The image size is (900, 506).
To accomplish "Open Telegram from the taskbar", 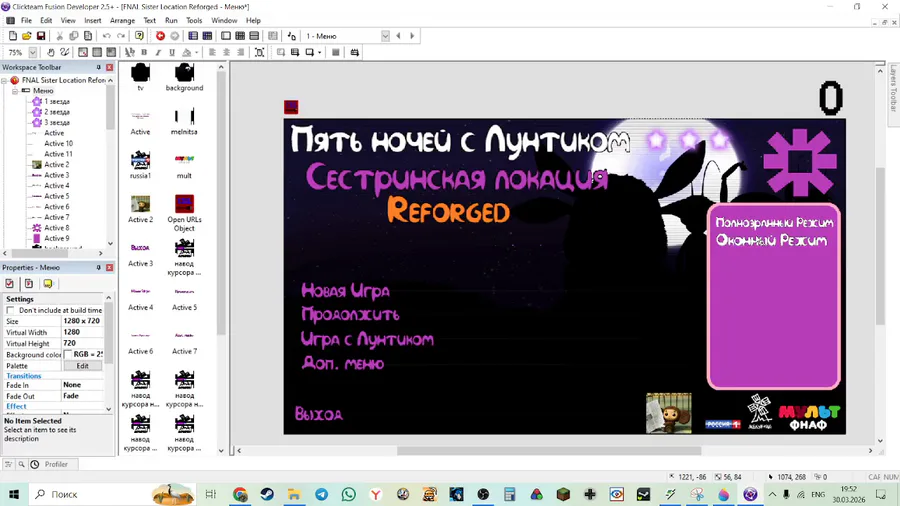I will (x=321, y=494).
